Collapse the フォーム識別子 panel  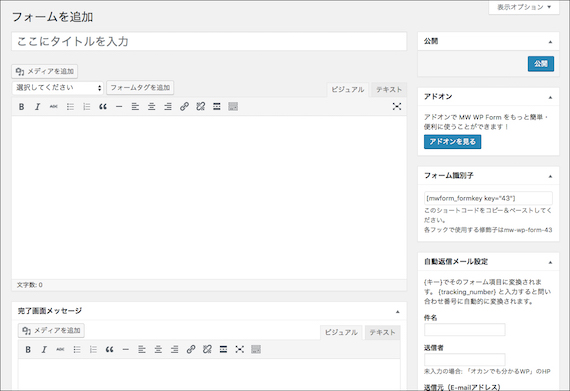point(550,176)
